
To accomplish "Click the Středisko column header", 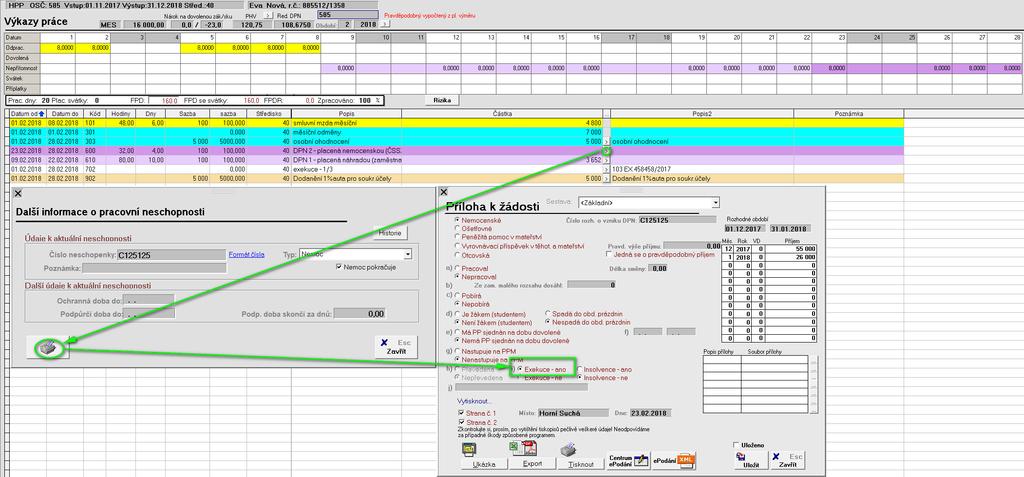I will (269, 114).
